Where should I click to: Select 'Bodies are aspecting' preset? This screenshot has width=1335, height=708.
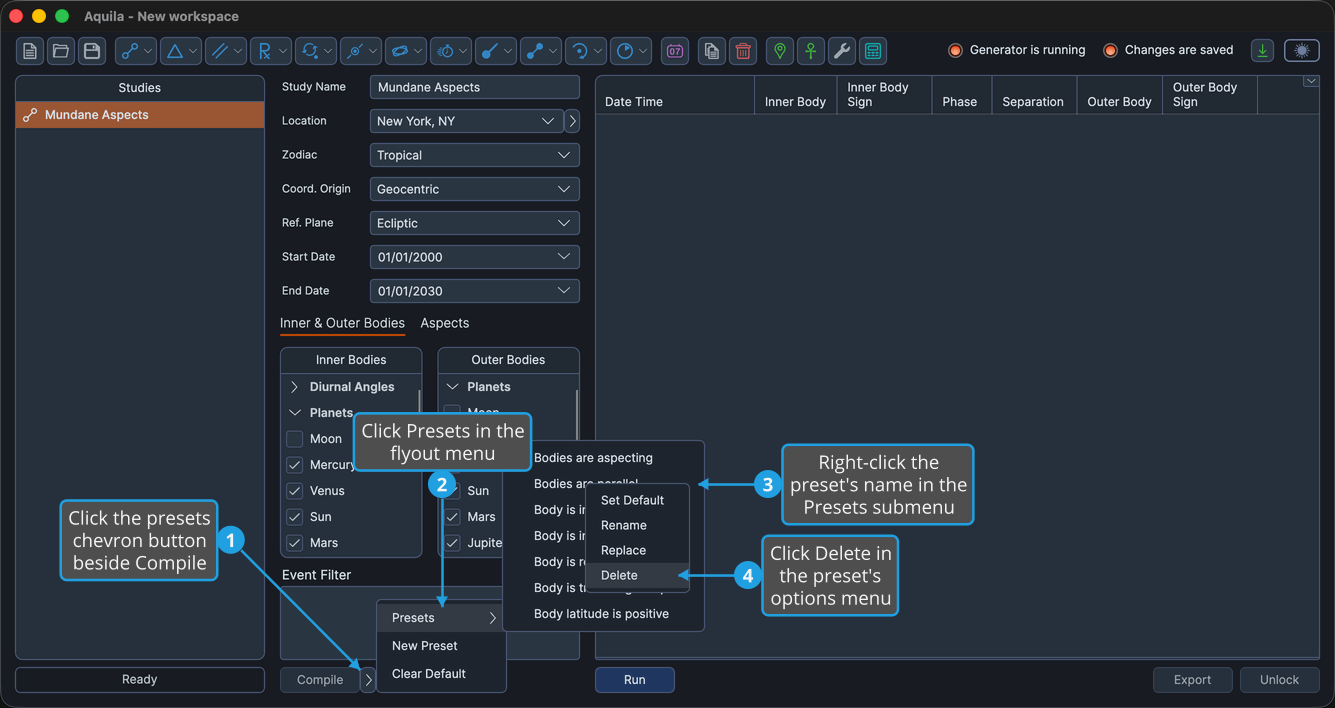(604, 458)
